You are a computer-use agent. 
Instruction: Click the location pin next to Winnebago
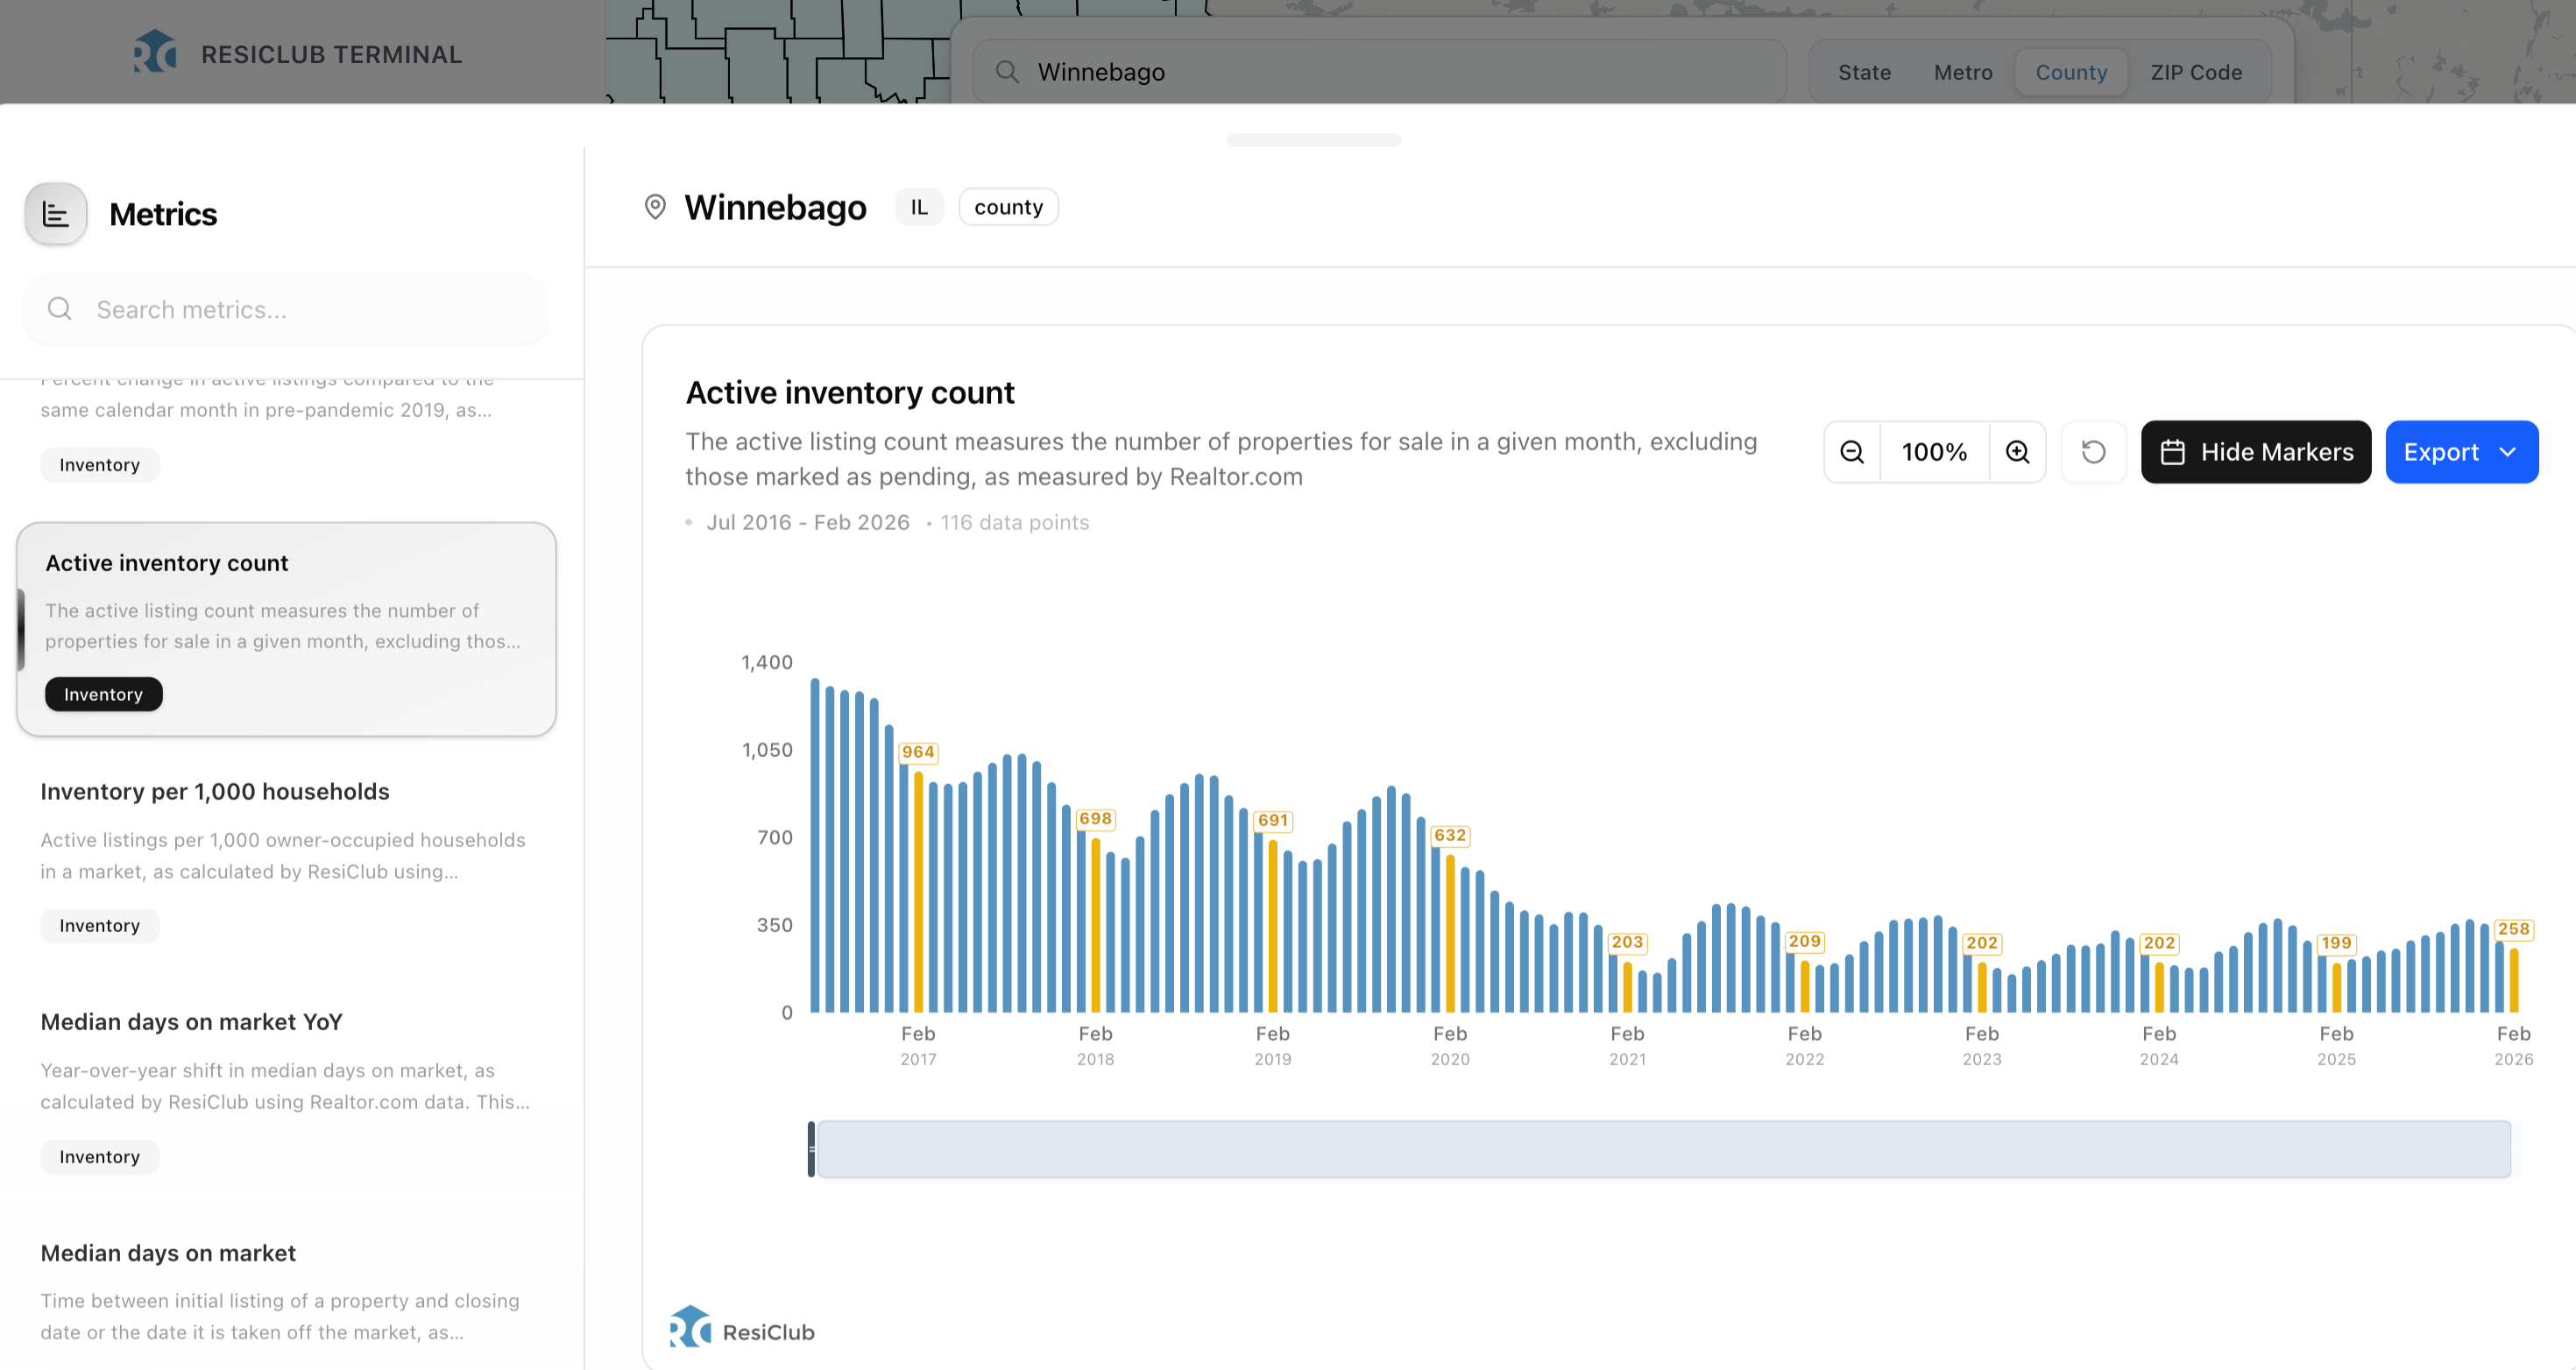pyautogui.click(x=655, y=207)
